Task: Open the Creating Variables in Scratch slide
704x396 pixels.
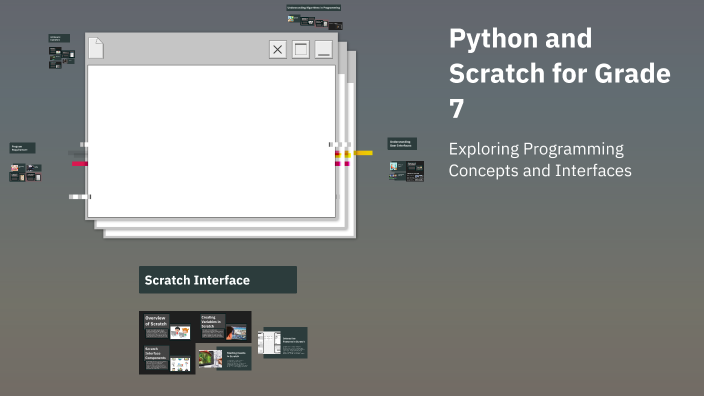Action: [x=224, y=327]
